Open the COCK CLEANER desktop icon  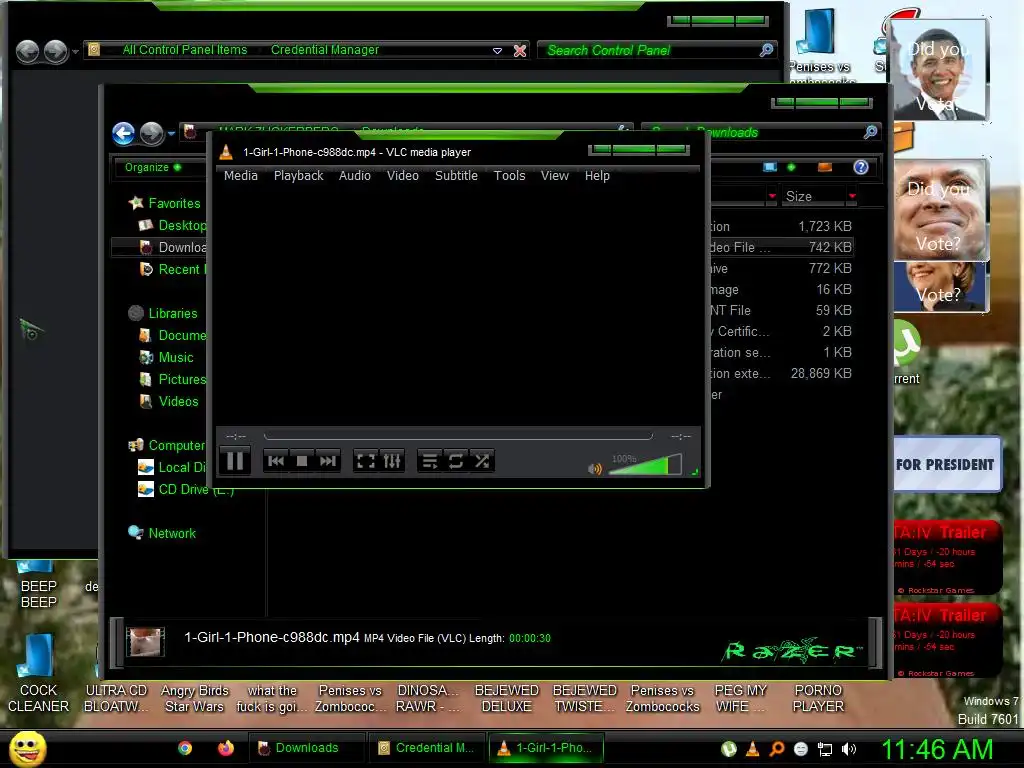coord(38,673)
